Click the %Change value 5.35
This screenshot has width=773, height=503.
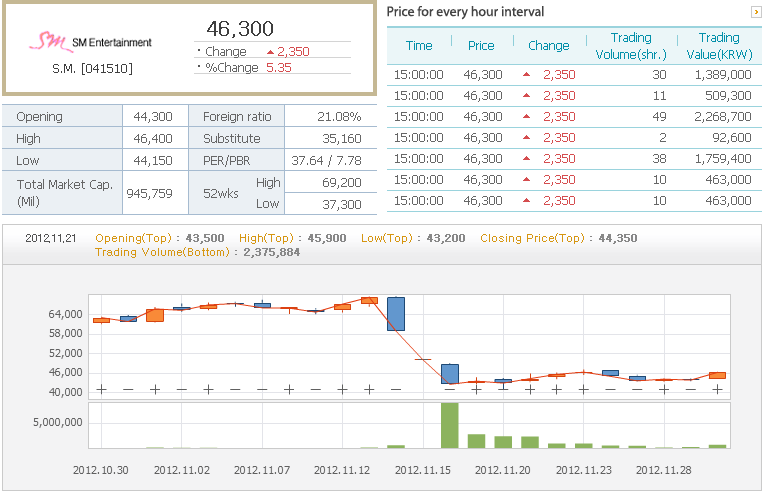click(279, 68)
